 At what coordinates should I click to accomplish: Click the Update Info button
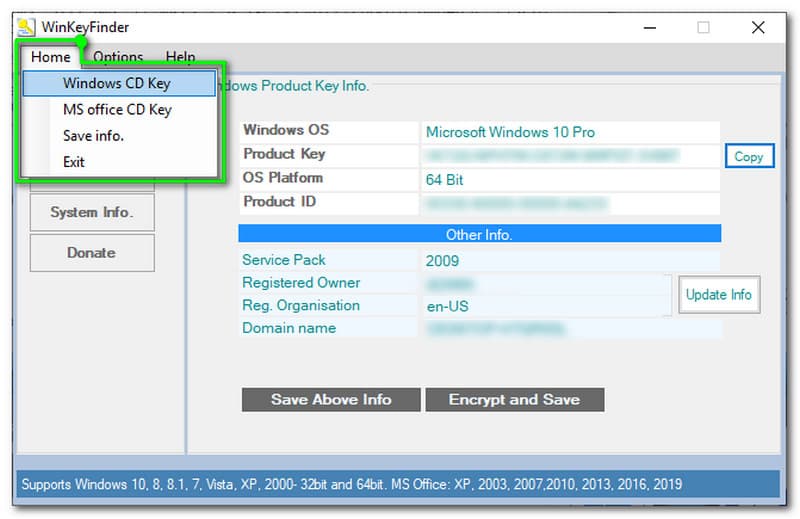(x=719, y=295)
